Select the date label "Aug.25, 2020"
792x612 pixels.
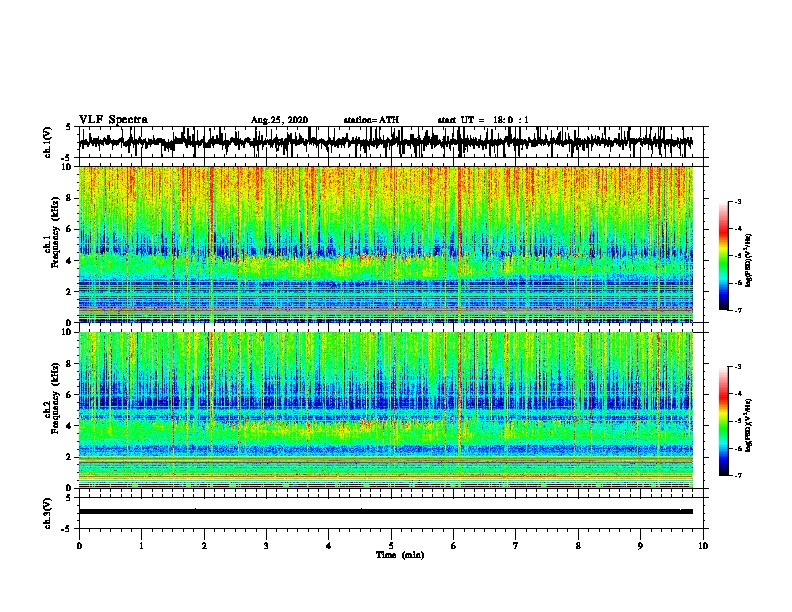[x=279, y=120]
